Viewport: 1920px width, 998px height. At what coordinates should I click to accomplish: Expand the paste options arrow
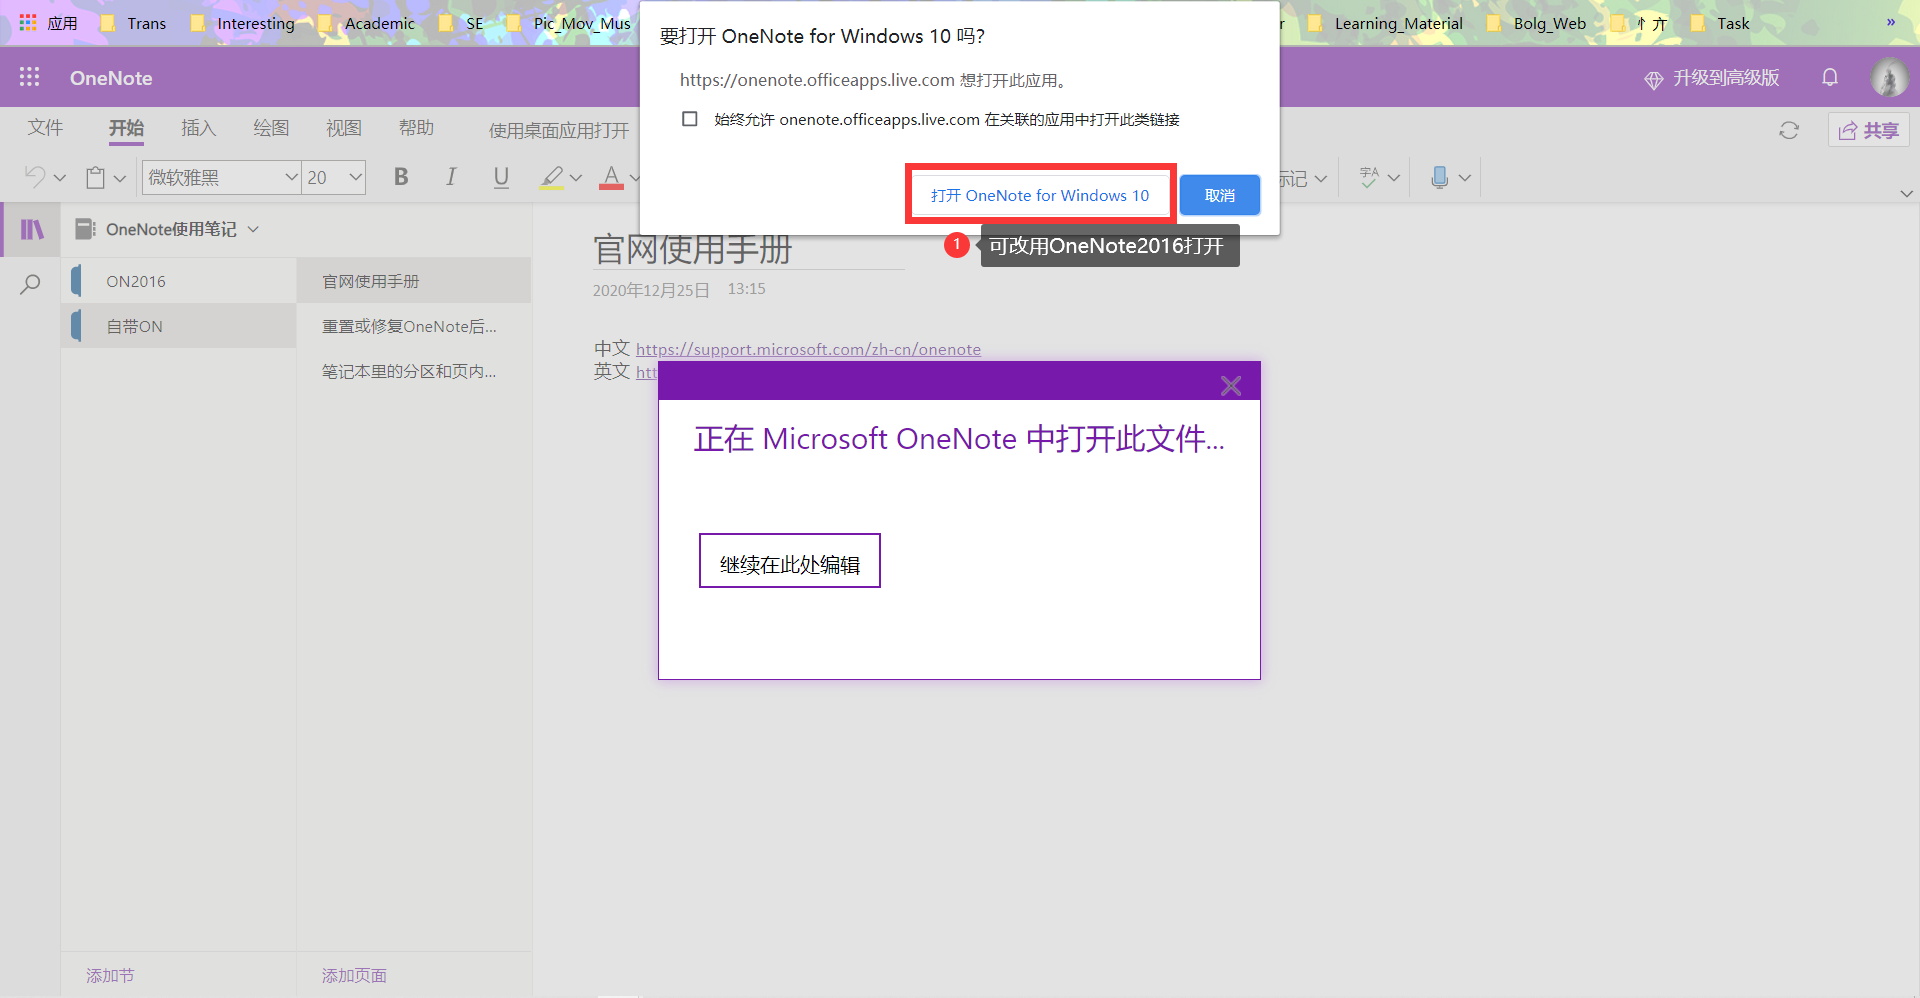pos(120,178)
